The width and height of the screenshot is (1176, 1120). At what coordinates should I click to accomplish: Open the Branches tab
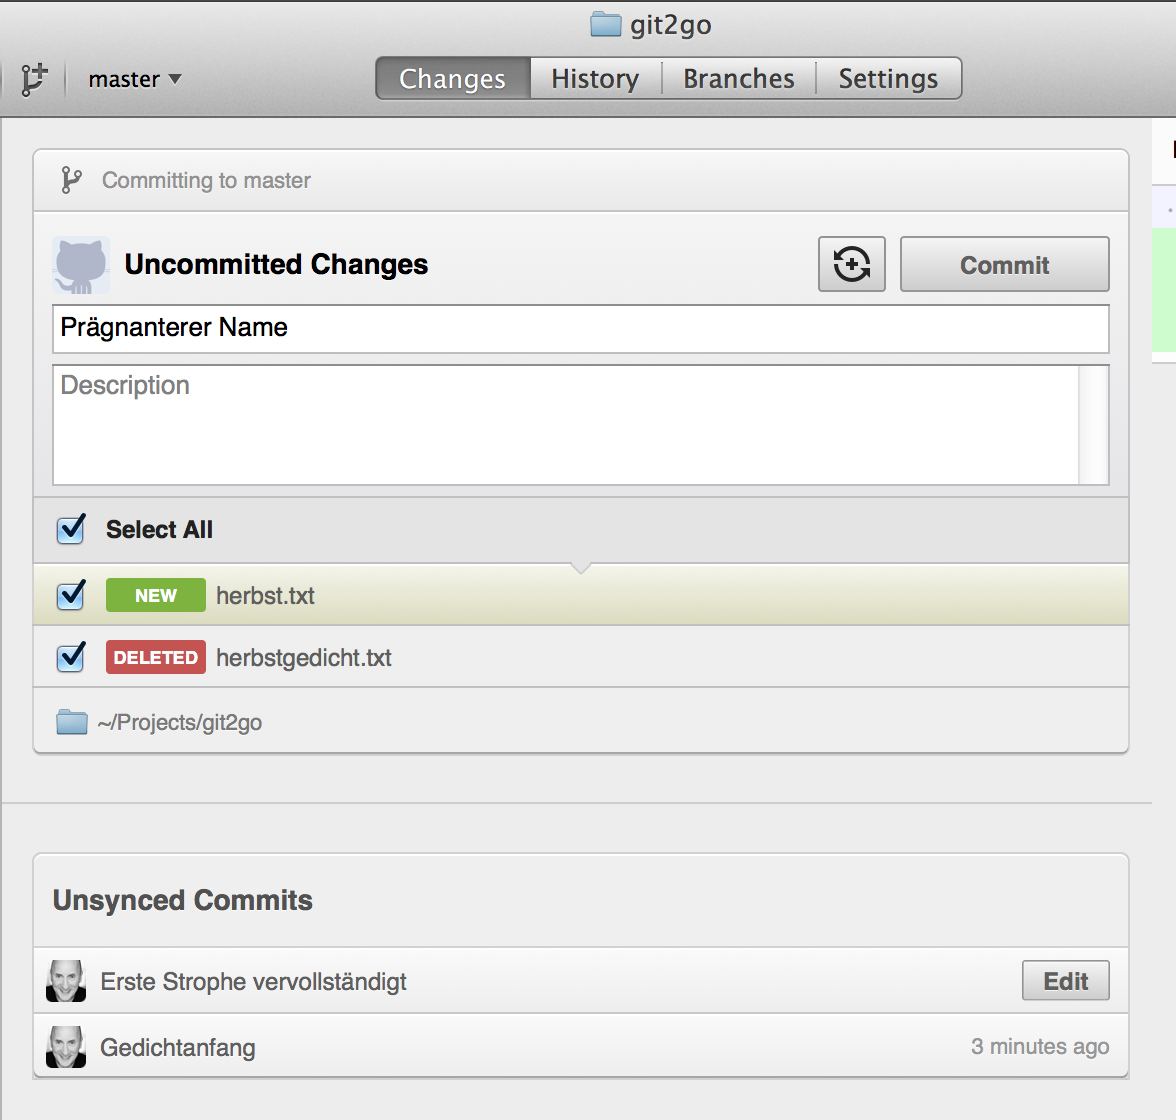pyautogui.click(x=739, y=79)
